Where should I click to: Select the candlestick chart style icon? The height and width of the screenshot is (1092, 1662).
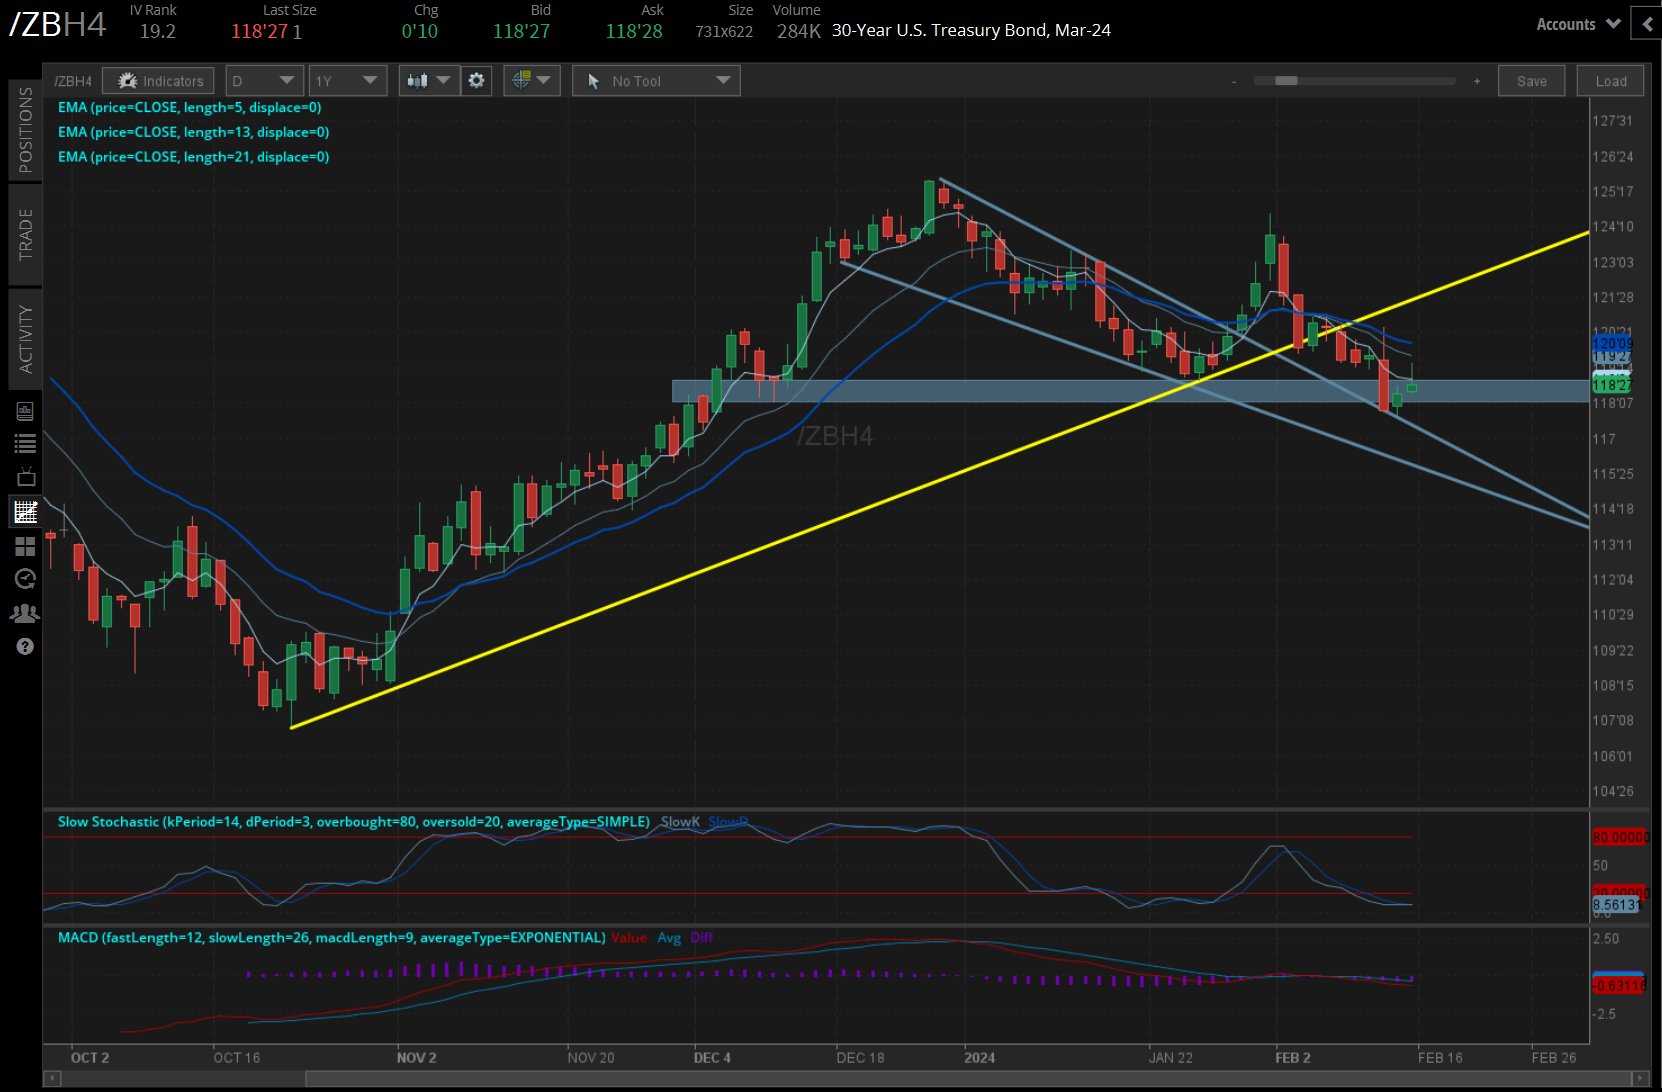(x=418, y=81)
